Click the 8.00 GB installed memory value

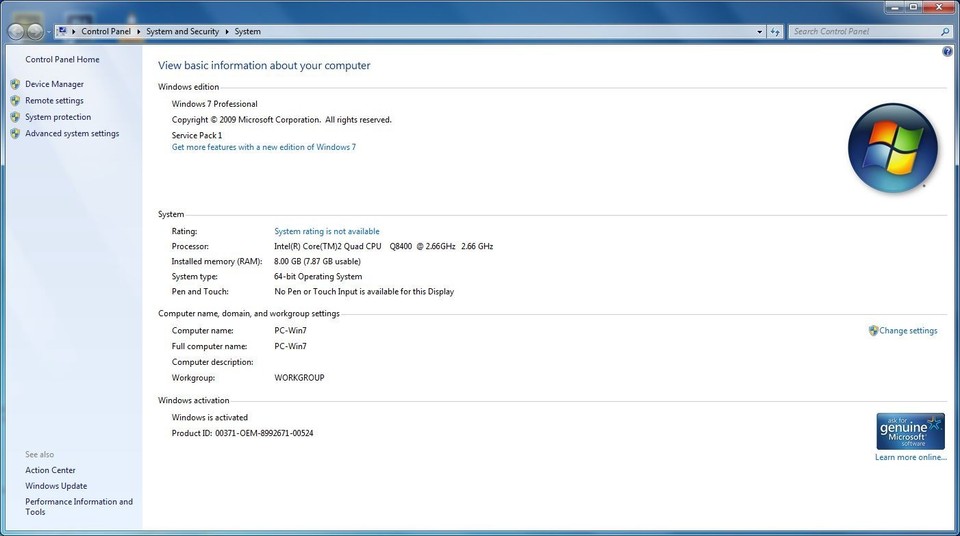tap(317, 262)
